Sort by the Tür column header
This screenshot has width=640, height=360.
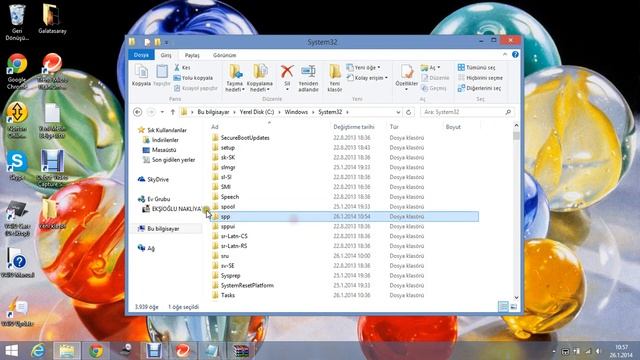[x=394, y=127]
